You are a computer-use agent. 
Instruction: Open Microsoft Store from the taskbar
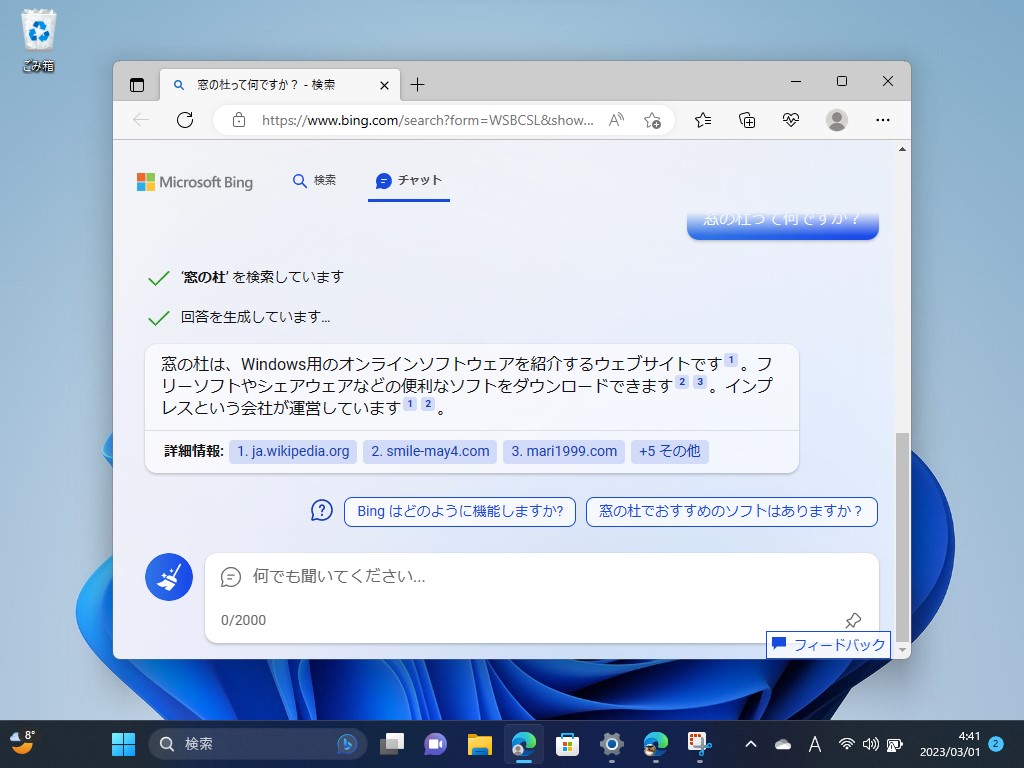566,744
